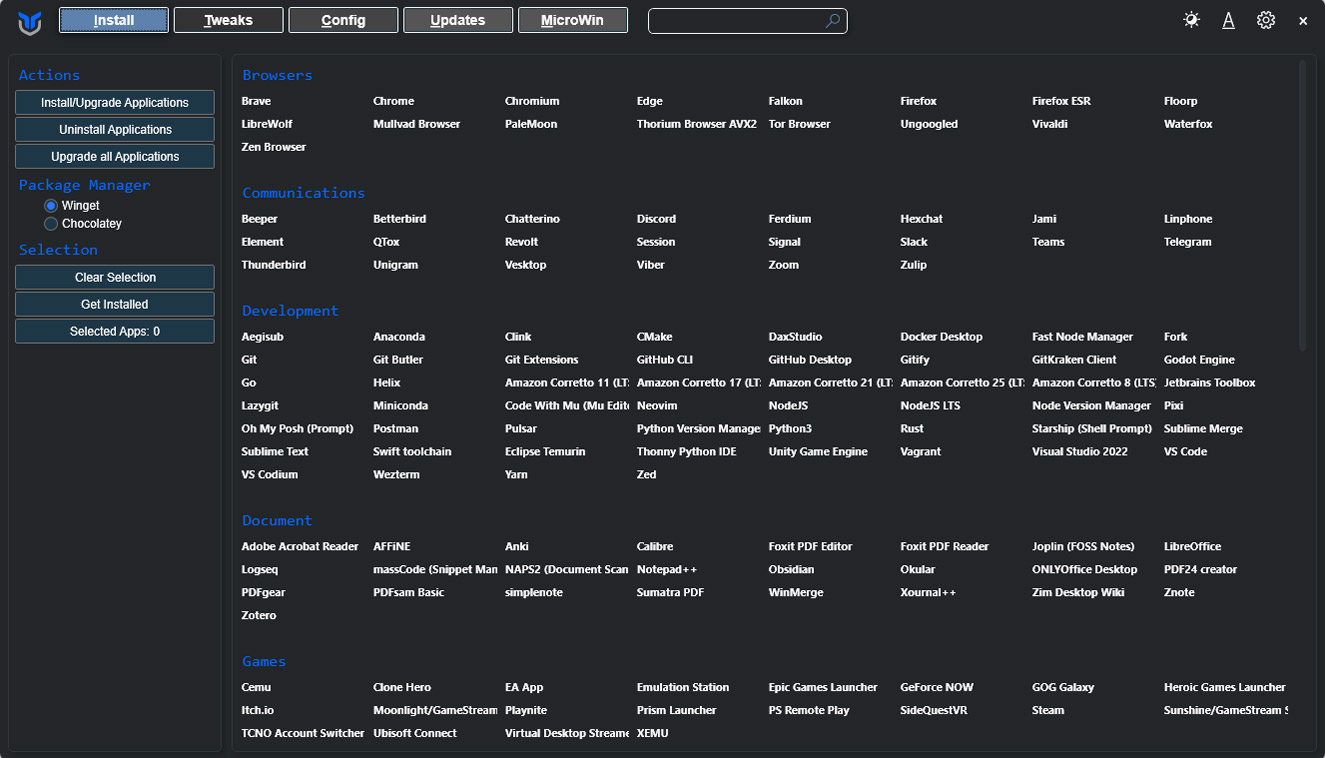Collapse the Document category header

click(x=277, y=521)
